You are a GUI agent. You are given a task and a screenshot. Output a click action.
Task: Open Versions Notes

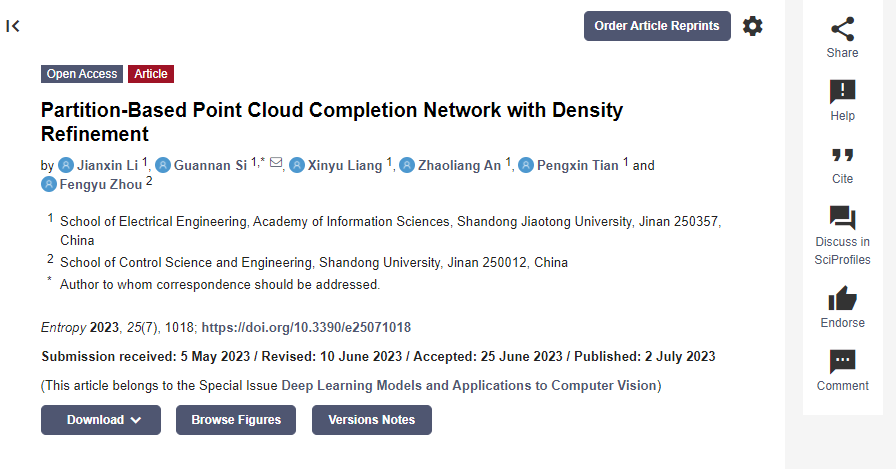(371, 420)
